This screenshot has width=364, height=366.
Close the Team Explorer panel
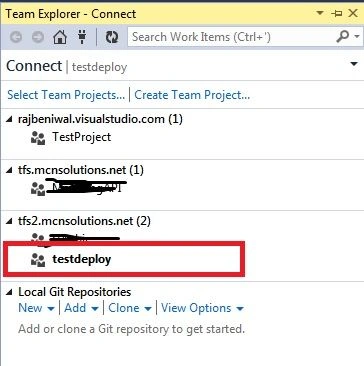[353, 13]
